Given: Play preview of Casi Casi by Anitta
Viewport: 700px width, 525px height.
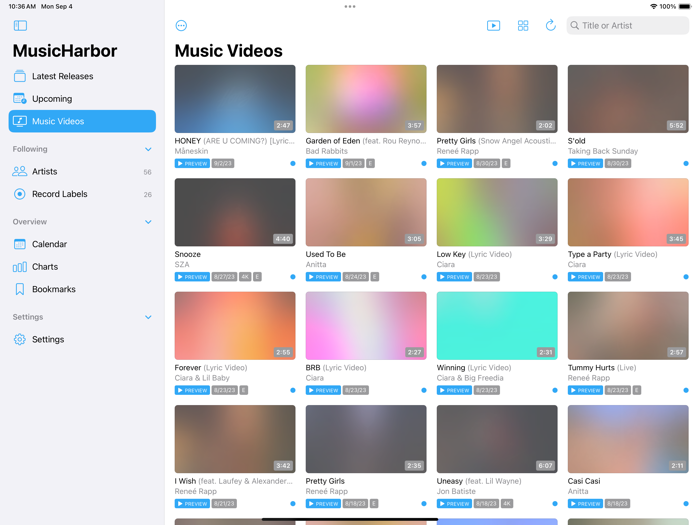Looking at the screenshot, I should (585, 504).
